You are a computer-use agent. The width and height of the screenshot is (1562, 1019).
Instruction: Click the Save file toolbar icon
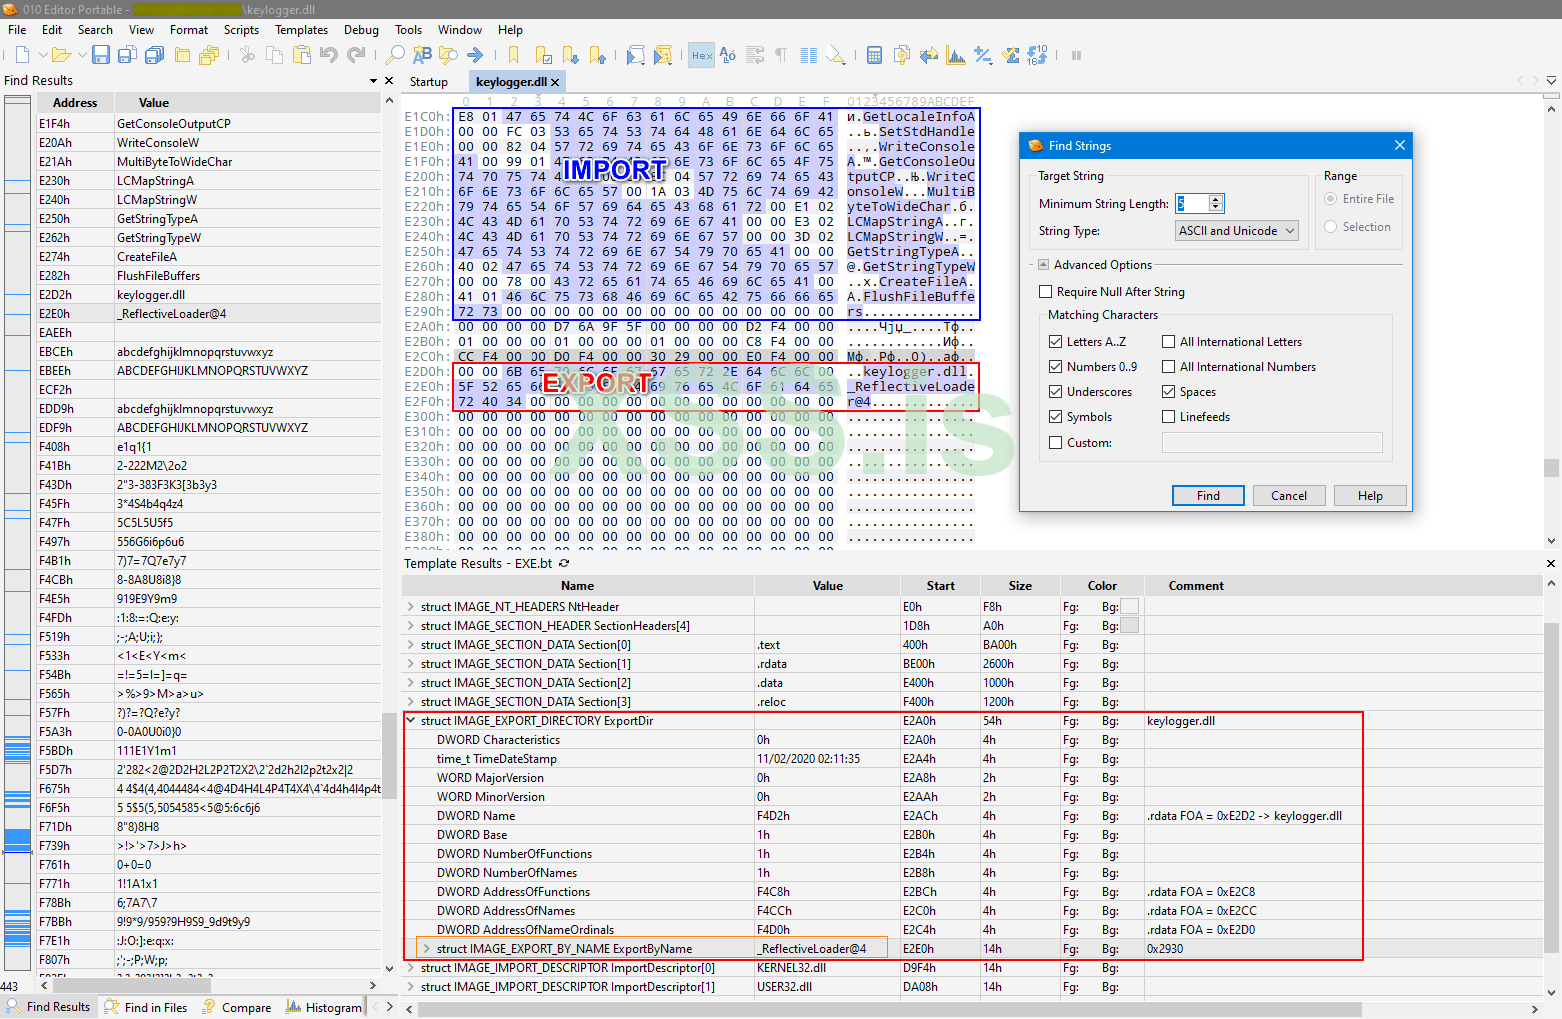click(100, 55)
